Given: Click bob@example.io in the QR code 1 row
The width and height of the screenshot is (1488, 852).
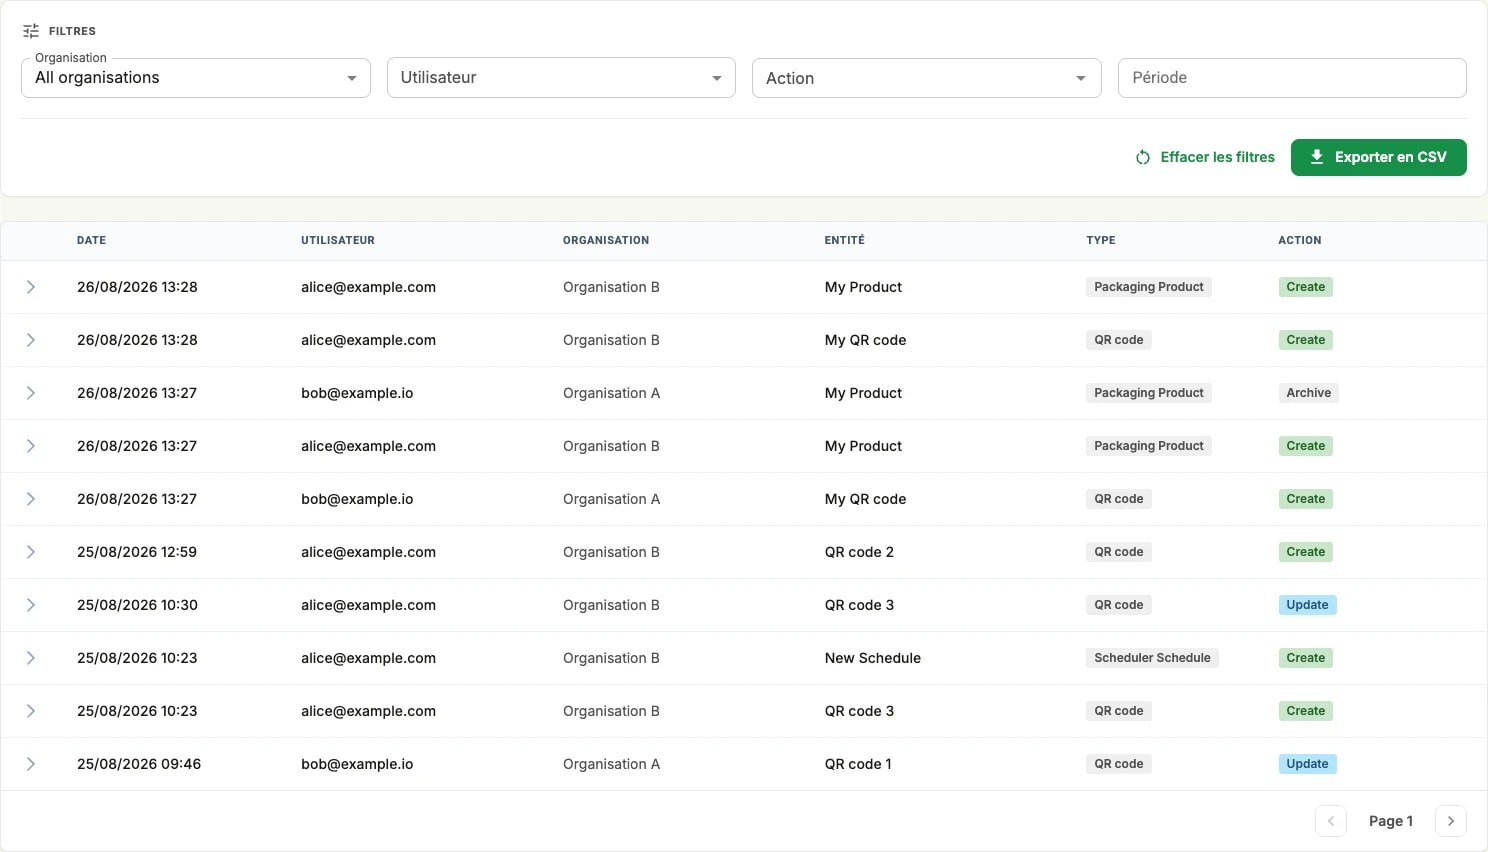Looking at the screenshot, I should (x=357, y=764).
